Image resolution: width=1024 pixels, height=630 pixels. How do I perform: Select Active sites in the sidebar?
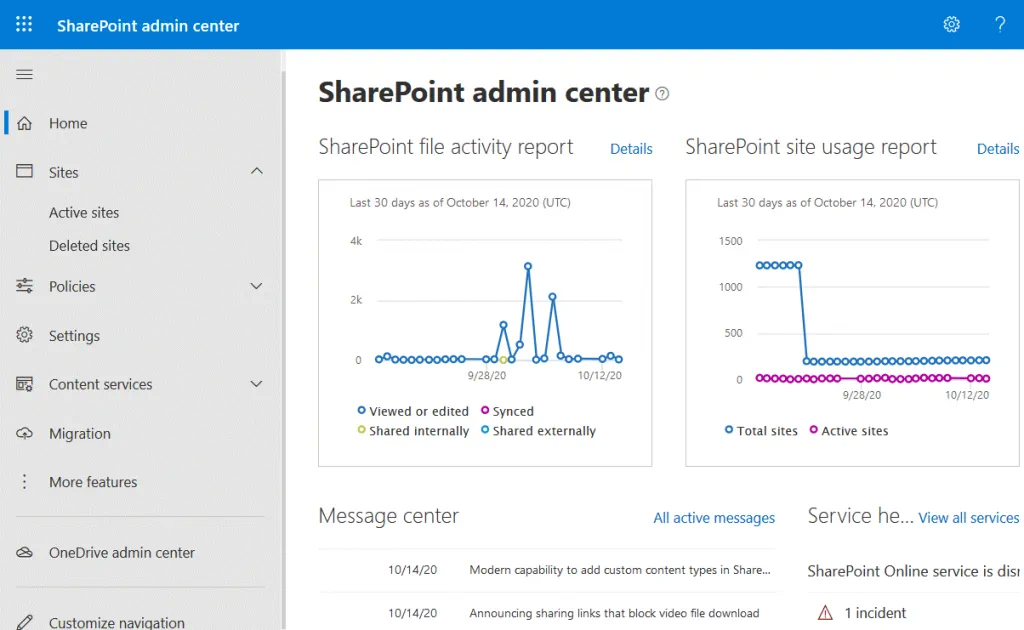point(84,212)
